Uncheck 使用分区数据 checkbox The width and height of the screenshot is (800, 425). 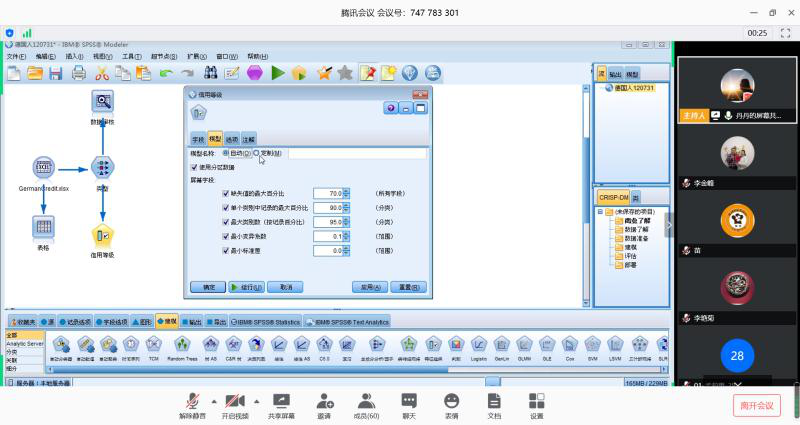click(x=194, y=167)
